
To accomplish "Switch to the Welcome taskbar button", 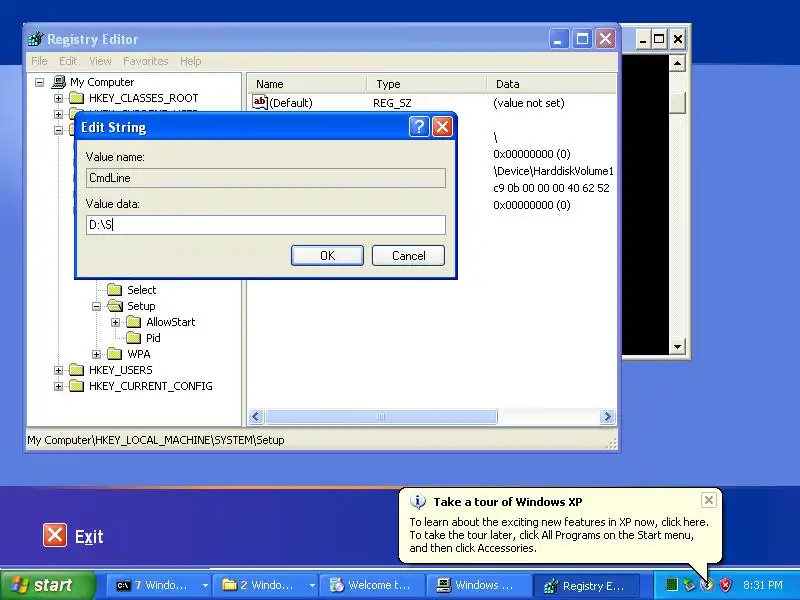I will (x=372, y=585).
